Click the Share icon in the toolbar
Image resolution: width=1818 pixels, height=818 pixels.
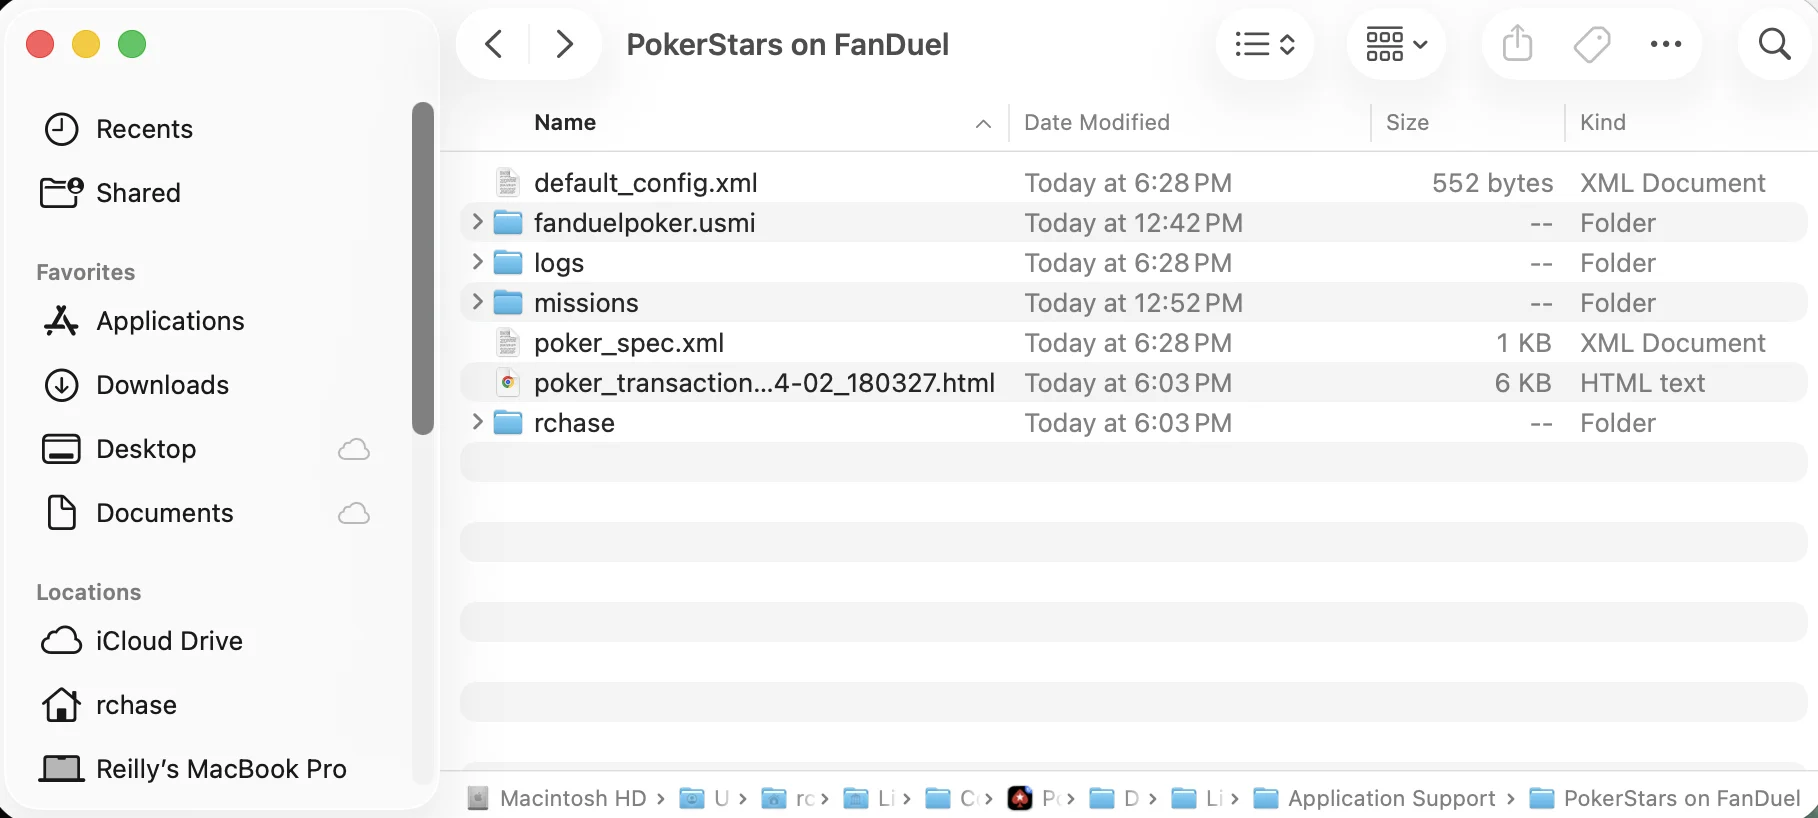[x=1517, y=44]
